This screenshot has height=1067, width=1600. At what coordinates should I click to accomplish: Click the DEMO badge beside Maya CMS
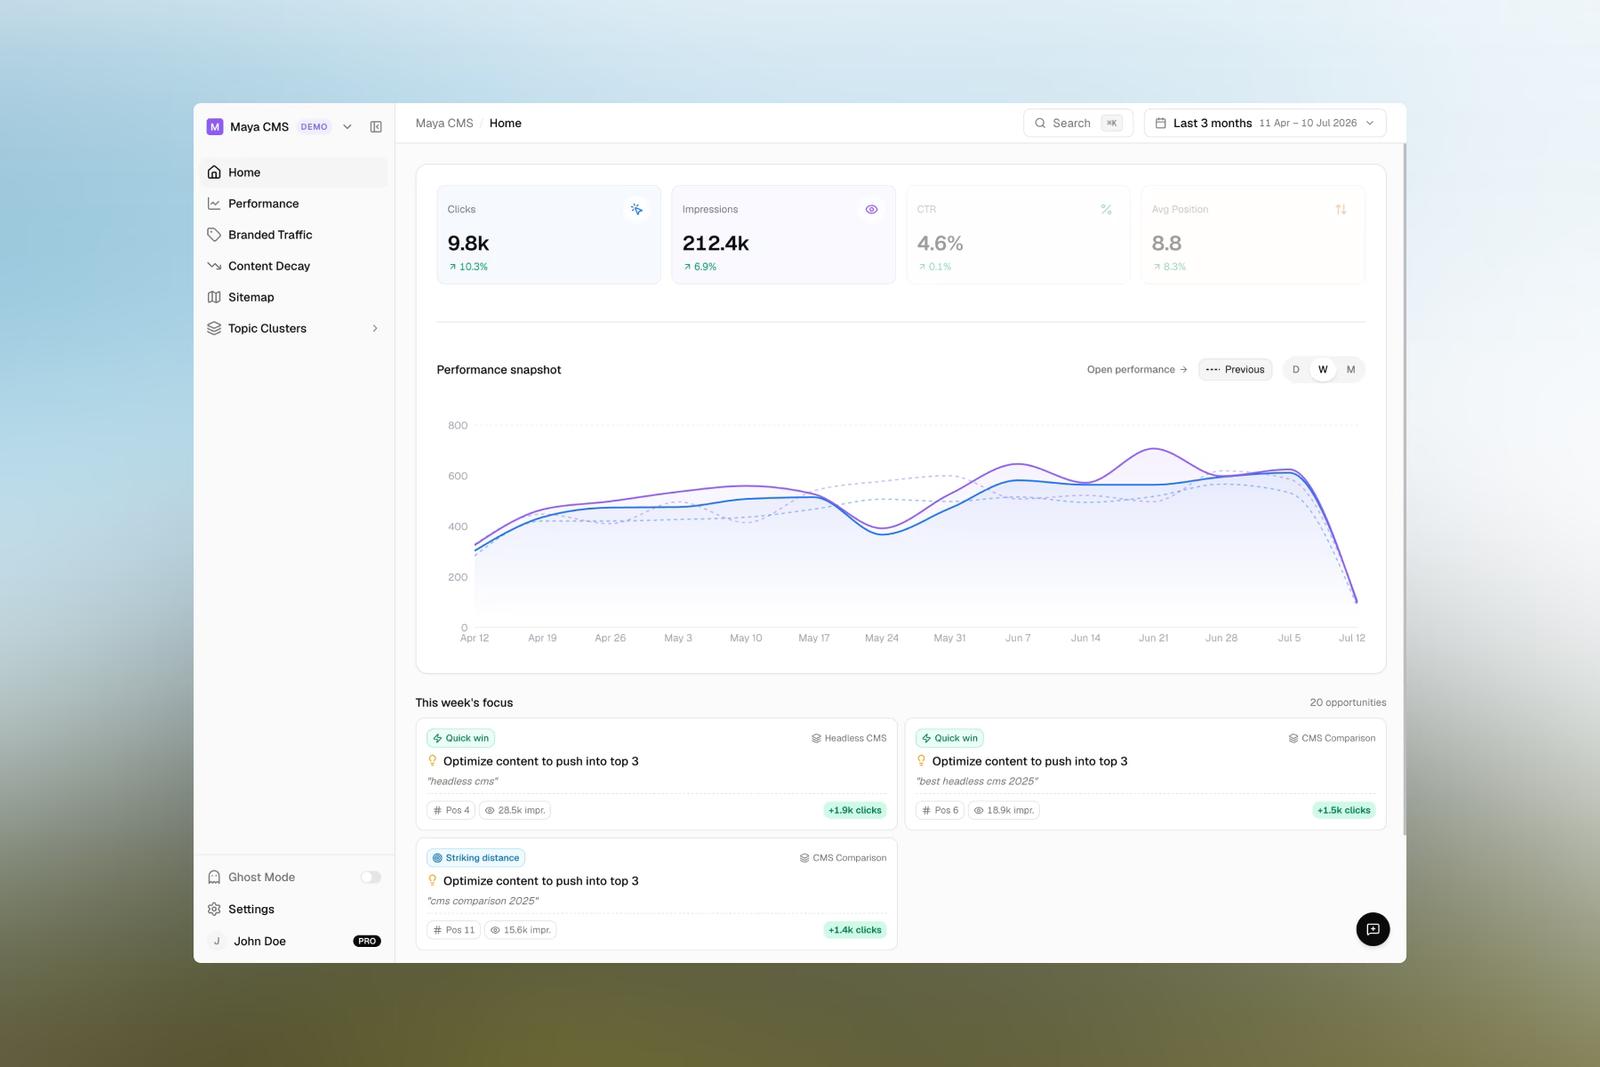314,127
